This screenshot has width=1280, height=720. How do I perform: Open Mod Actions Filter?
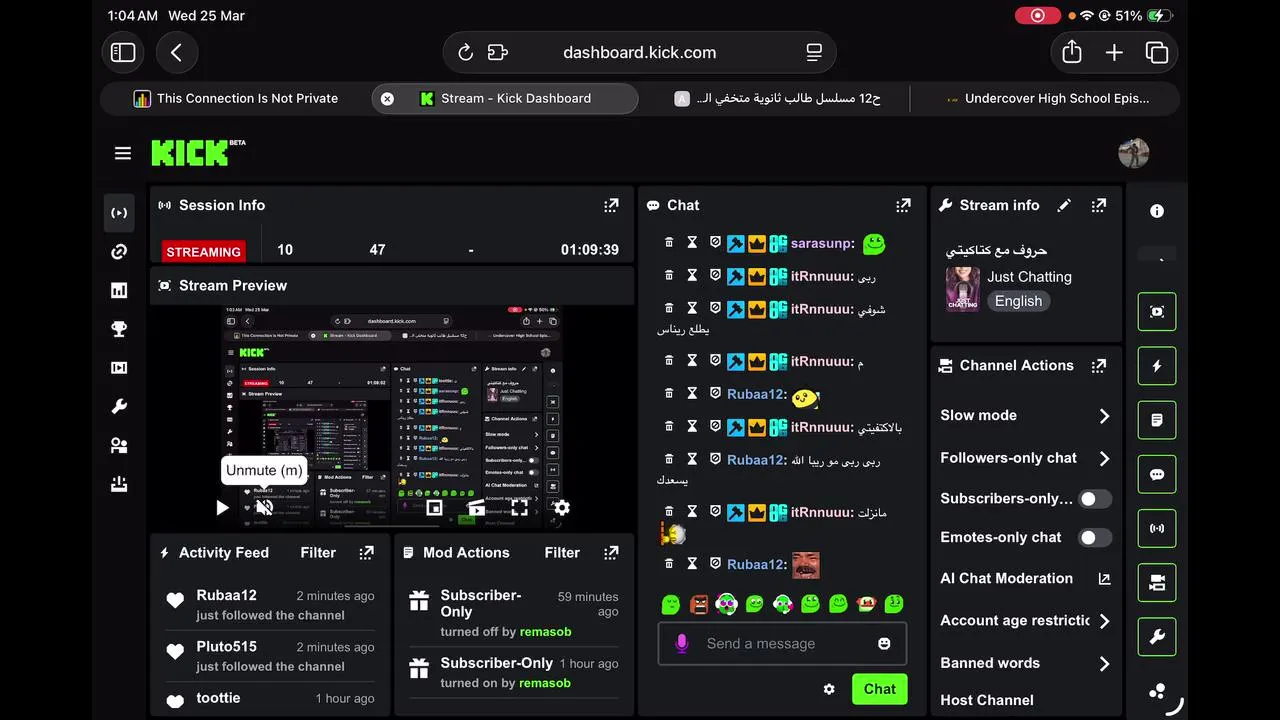pyautogui.click(x=562, y=552)
